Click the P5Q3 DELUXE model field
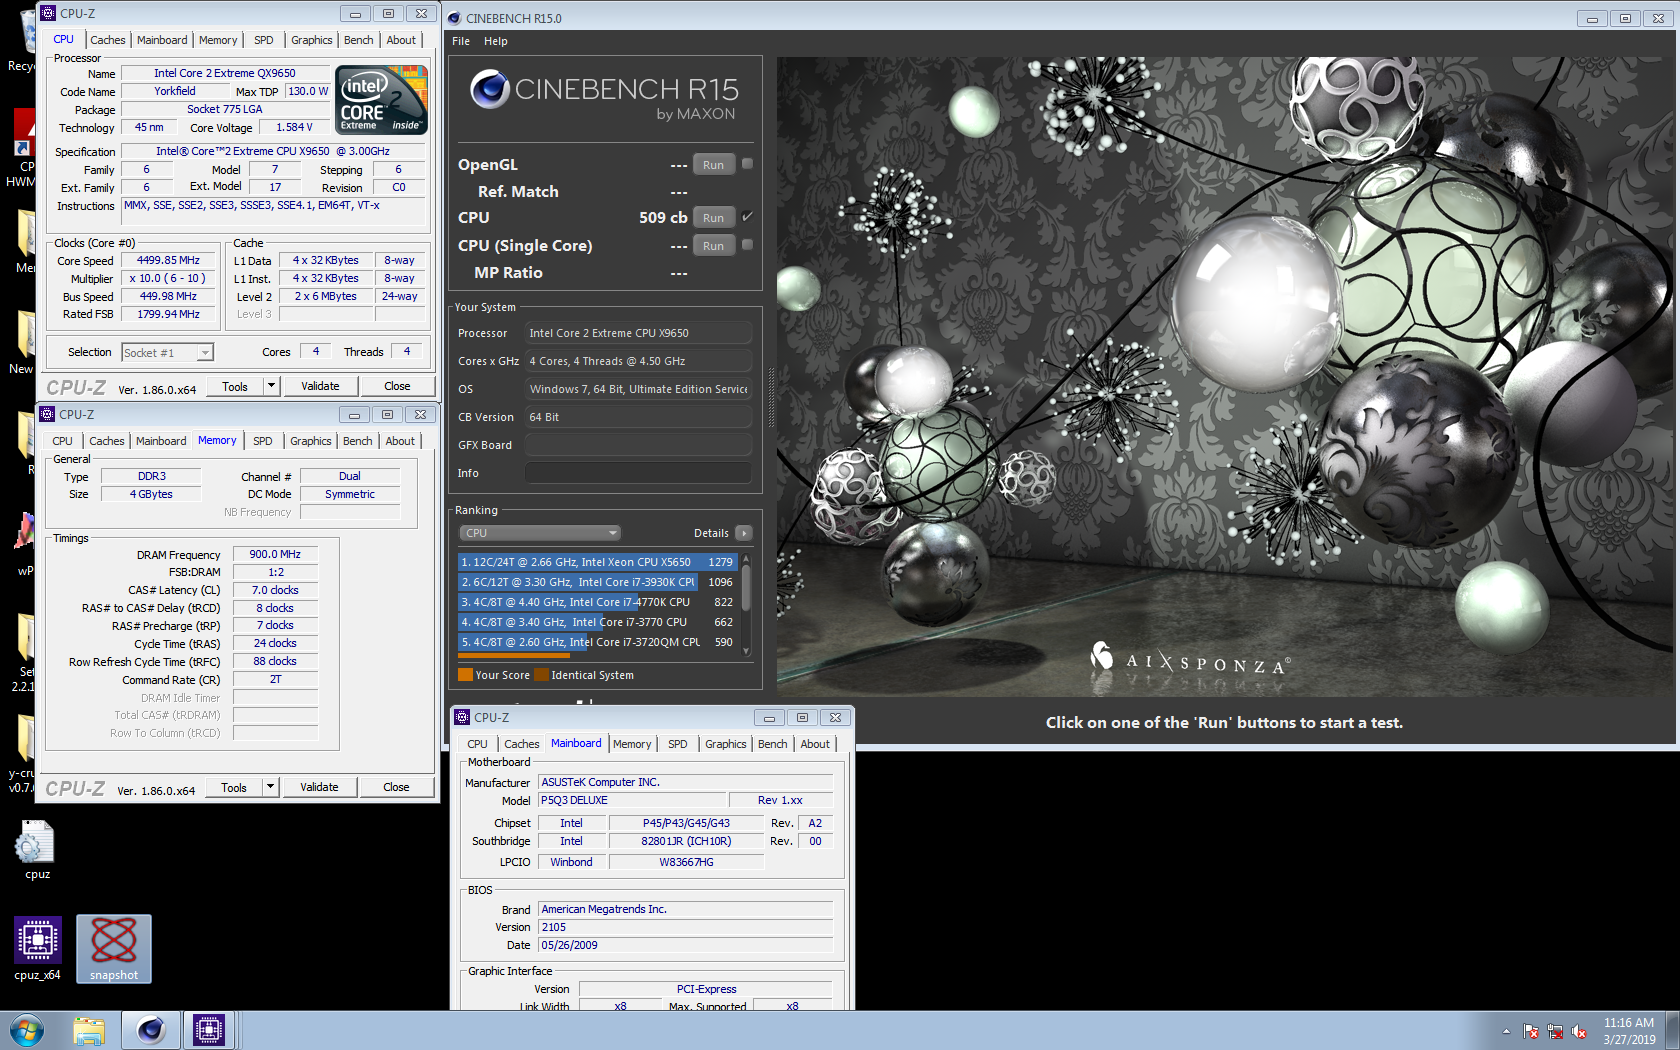The width and height of the screenshot is (1680, 1050). (631, 800)
